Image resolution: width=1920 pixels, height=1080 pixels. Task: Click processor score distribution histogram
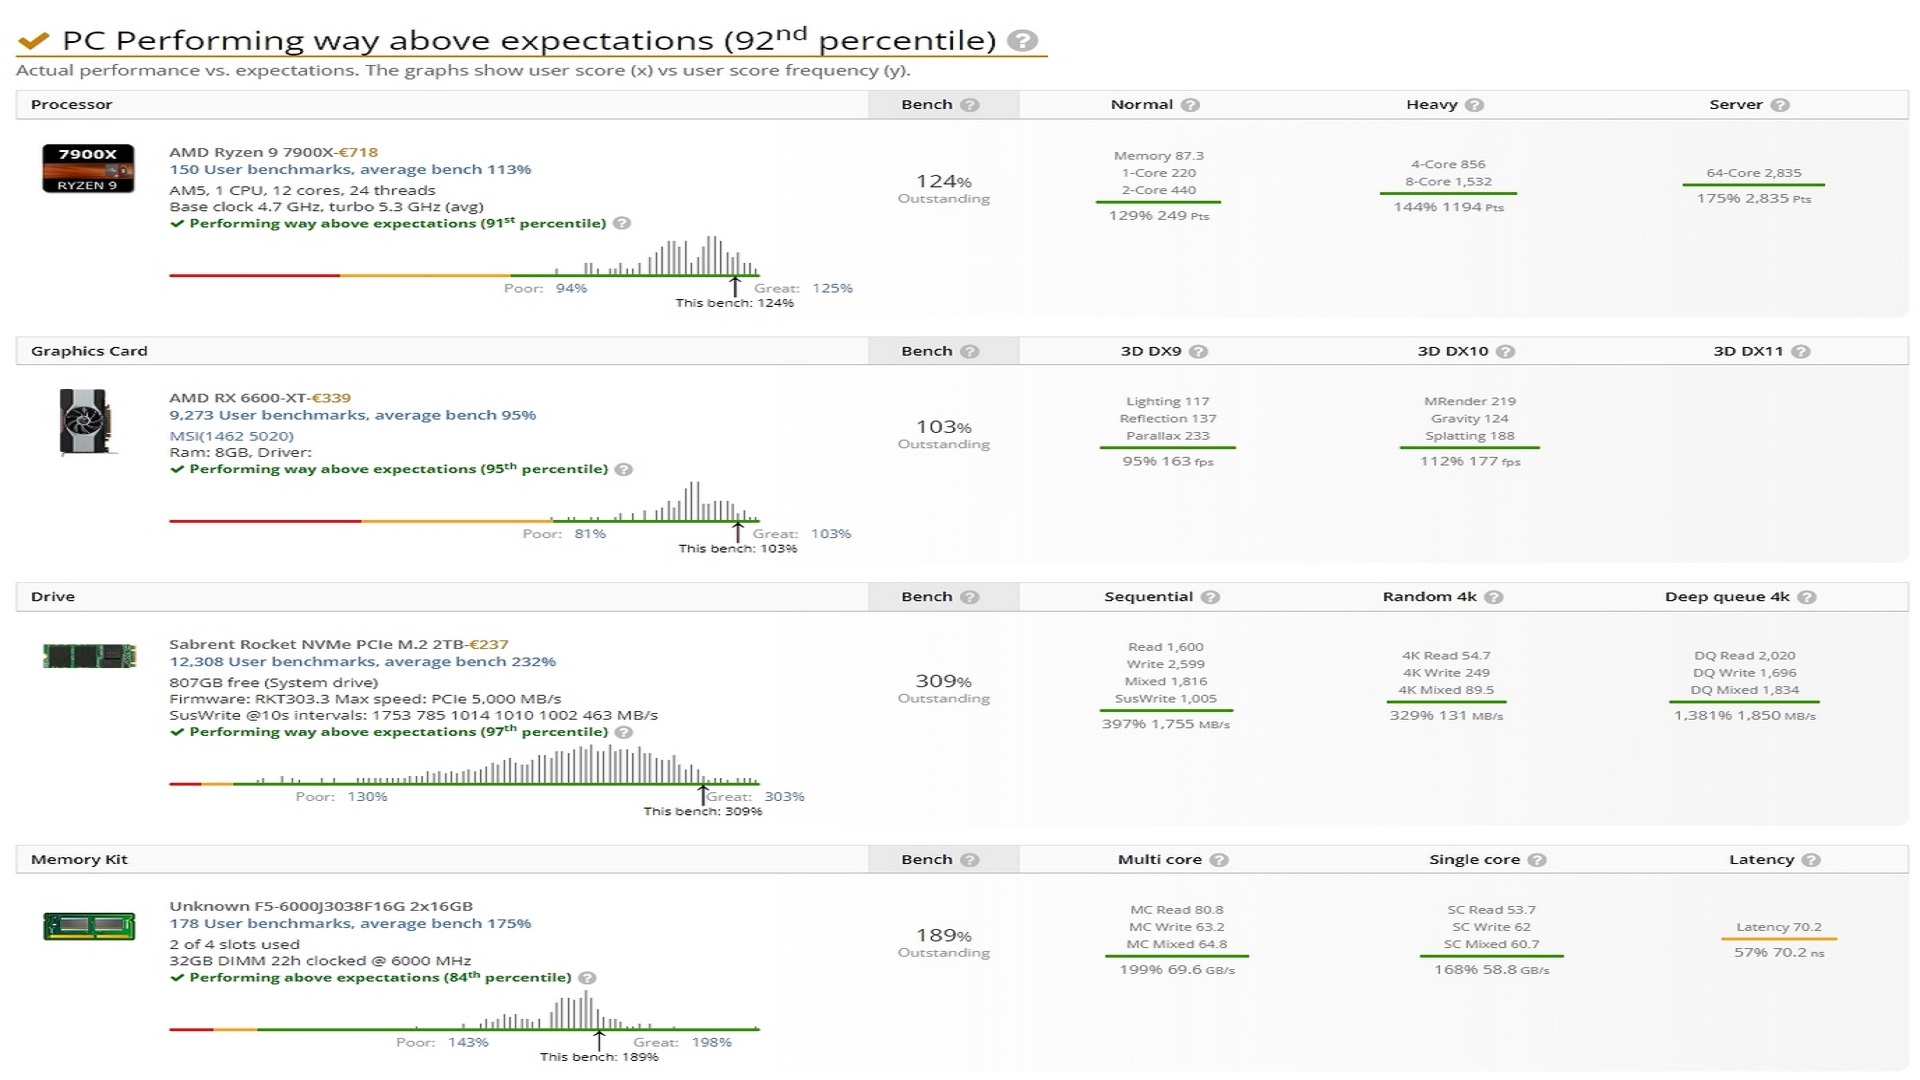pos(464,257)
